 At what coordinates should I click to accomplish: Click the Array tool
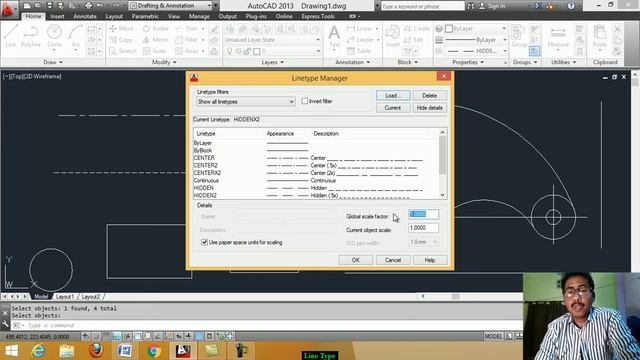(x=187, y=51)
